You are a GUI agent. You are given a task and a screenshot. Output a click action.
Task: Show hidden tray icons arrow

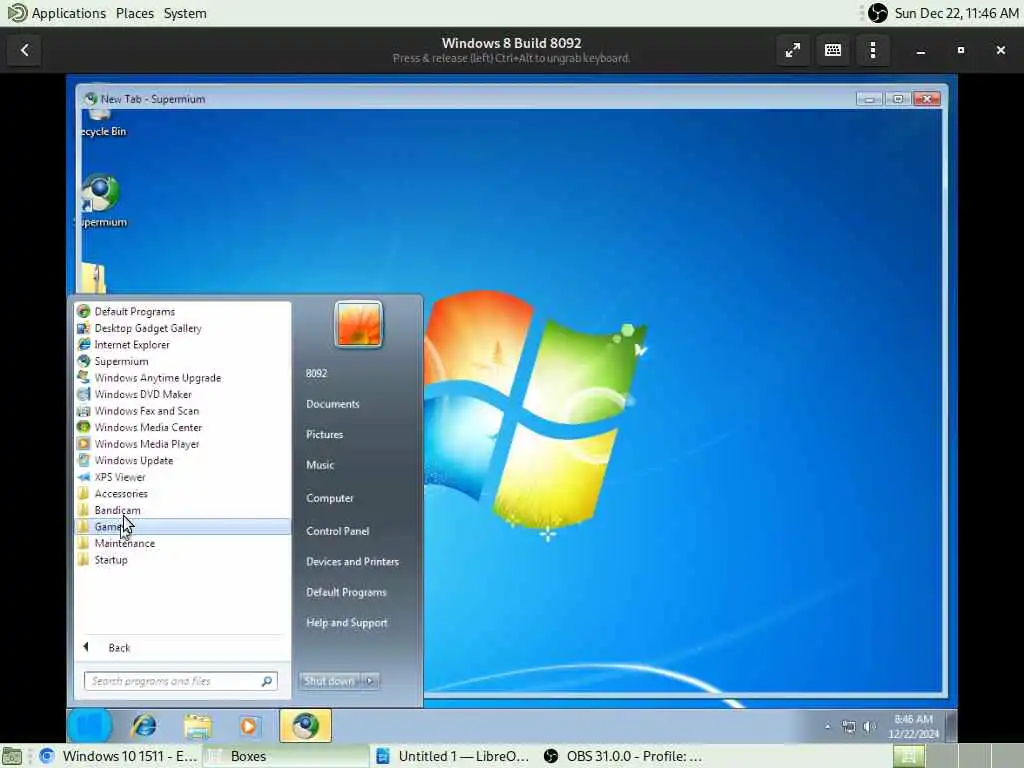pos(827,726)
